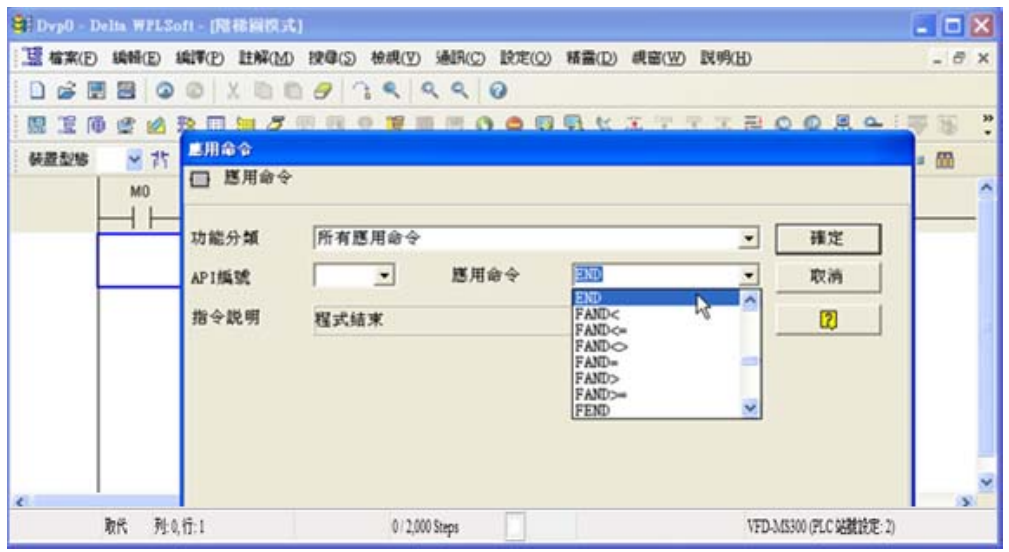This screenshot has width=1009, height=552.
Task: Choose FAND= in the dropdown list
Action: pyautogui.click(x=595, y=361)
